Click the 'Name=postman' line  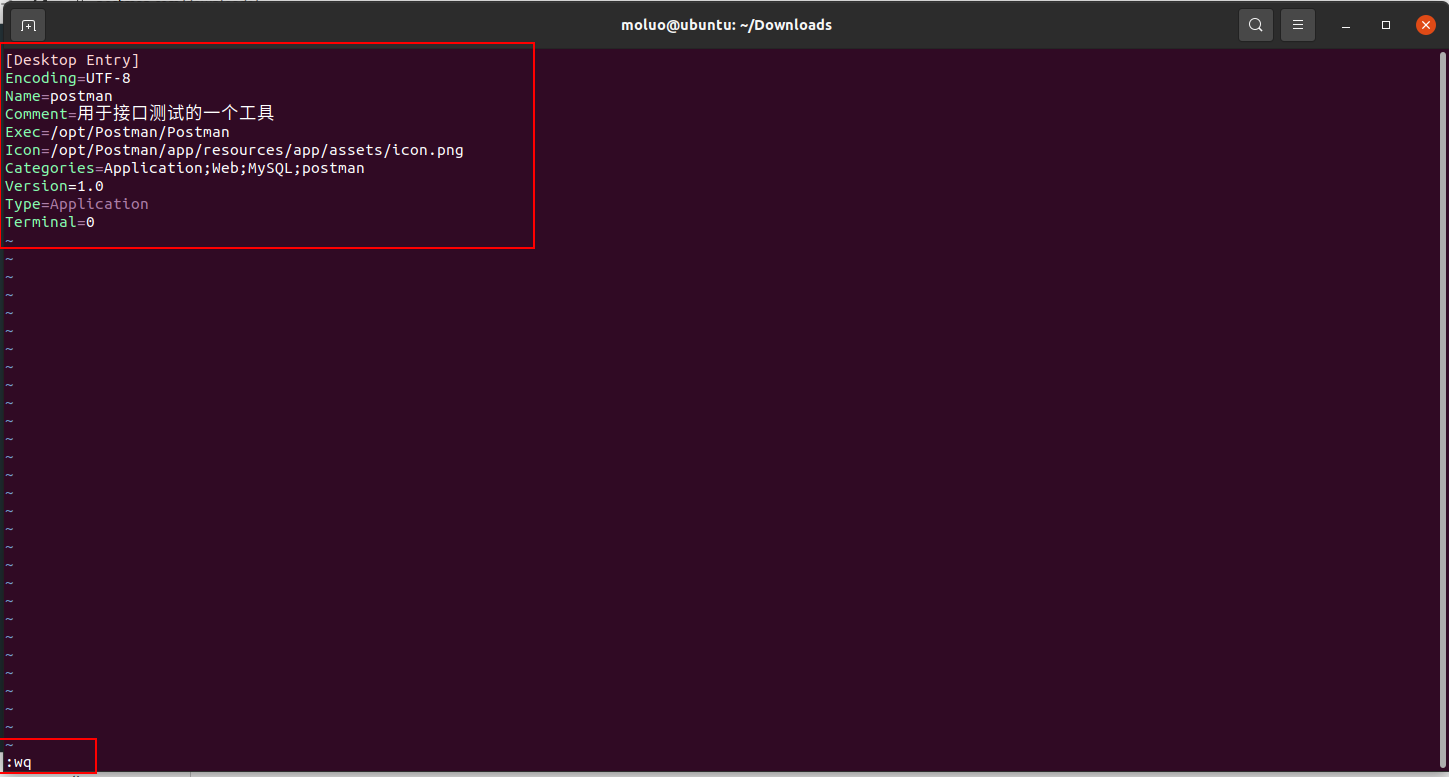point(59,96)
